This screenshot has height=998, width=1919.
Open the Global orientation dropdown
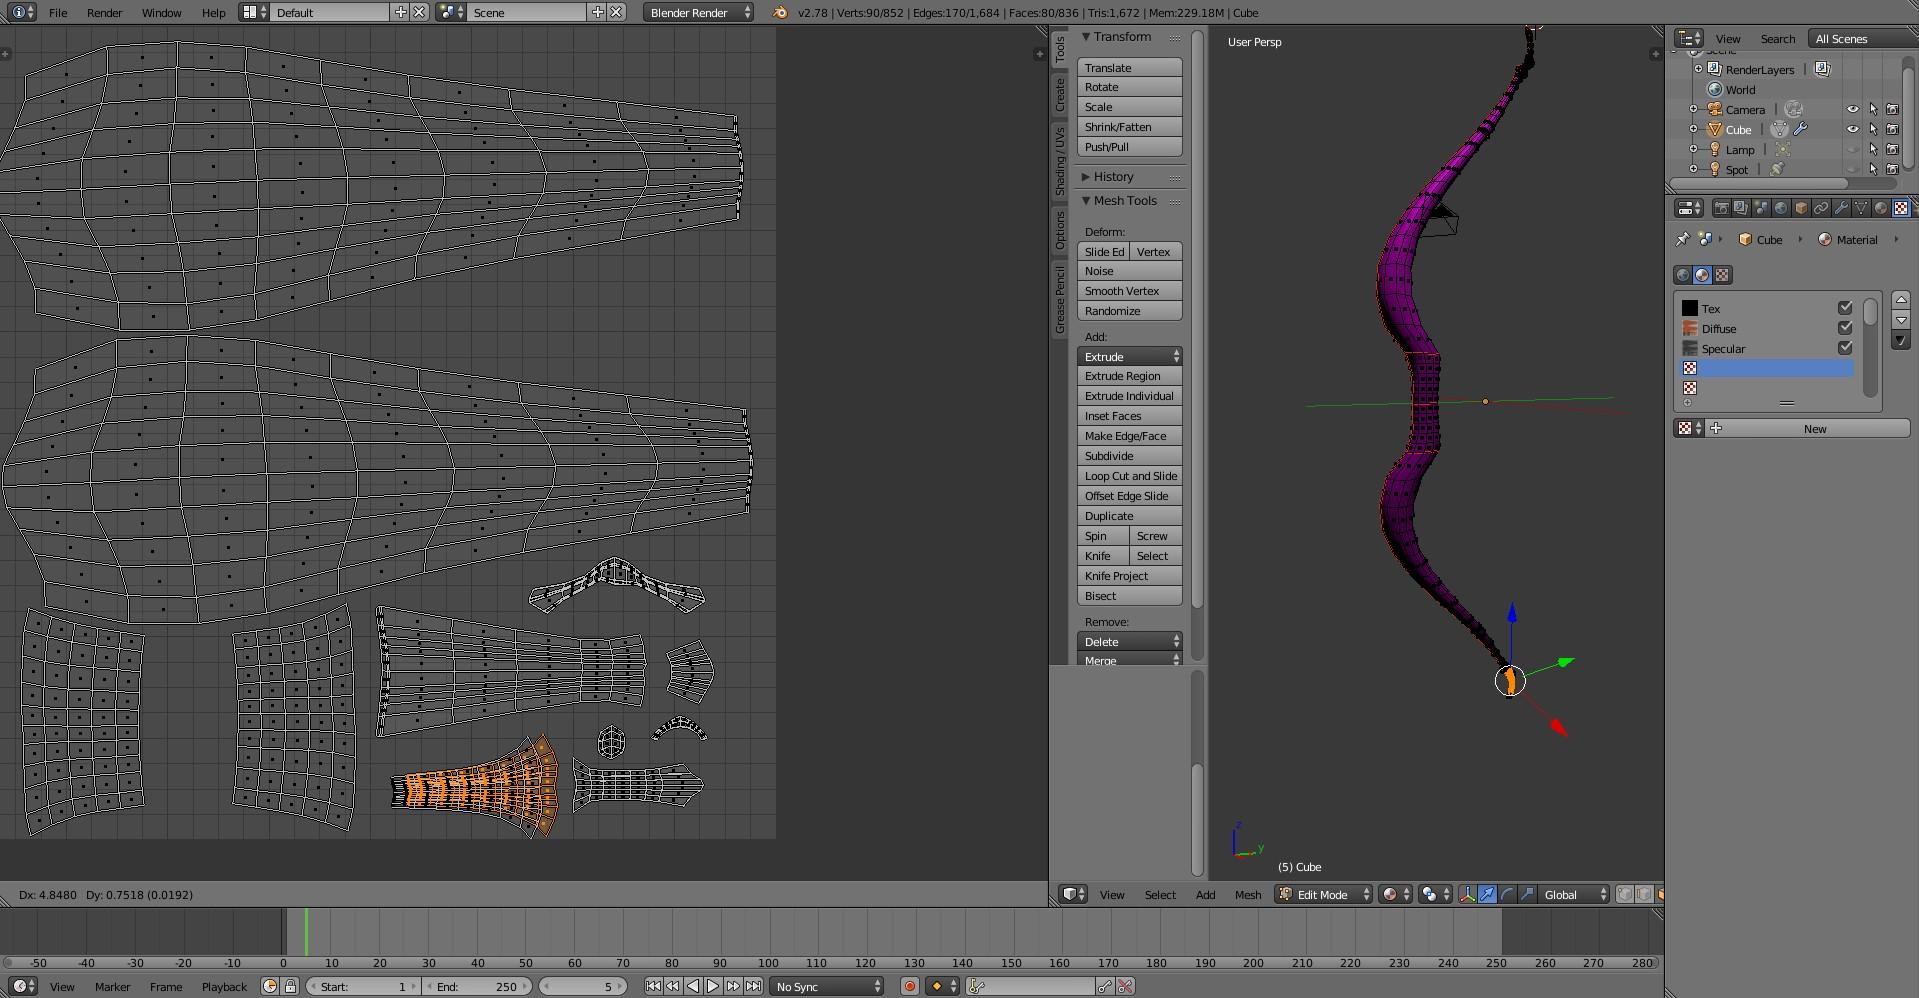point(1575,894)
